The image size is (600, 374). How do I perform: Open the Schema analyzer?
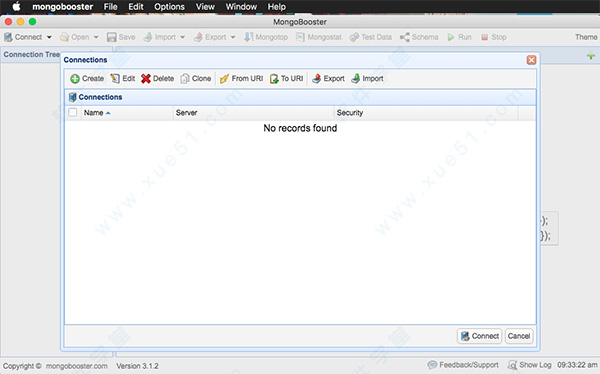point(419,37)
